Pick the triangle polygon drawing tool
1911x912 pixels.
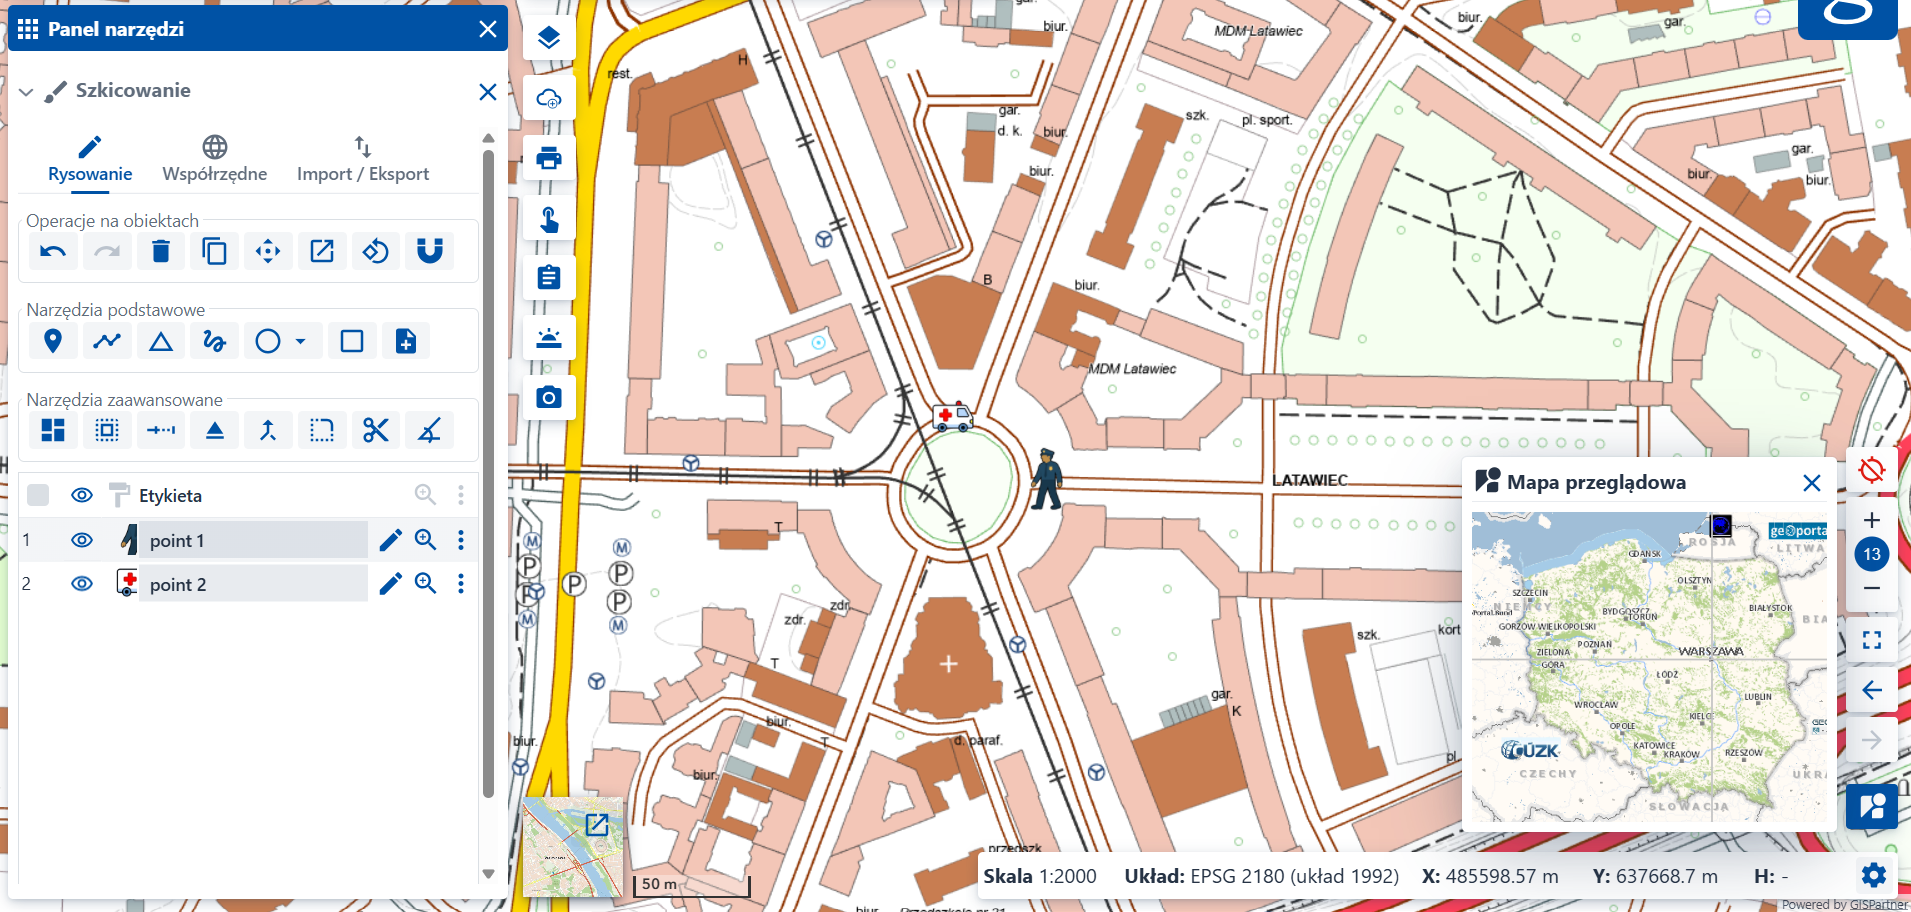[x=161, y=341]
